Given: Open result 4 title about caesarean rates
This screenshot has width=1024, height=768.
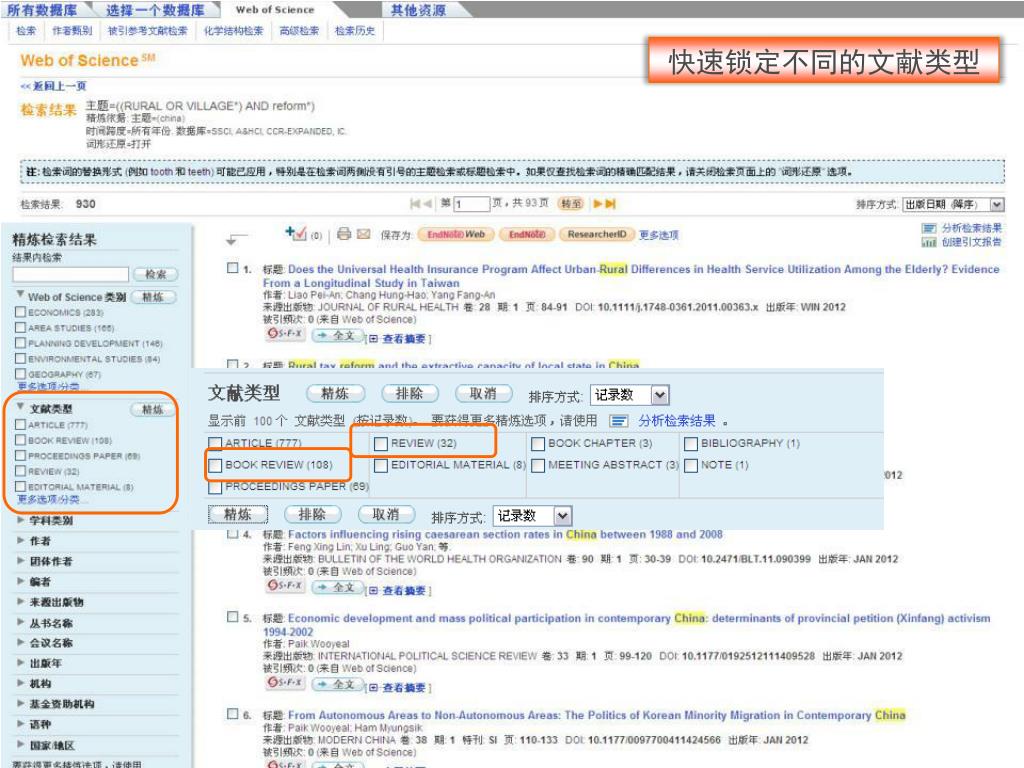Looking at the screenshot, I should click(x=505, y=534).
